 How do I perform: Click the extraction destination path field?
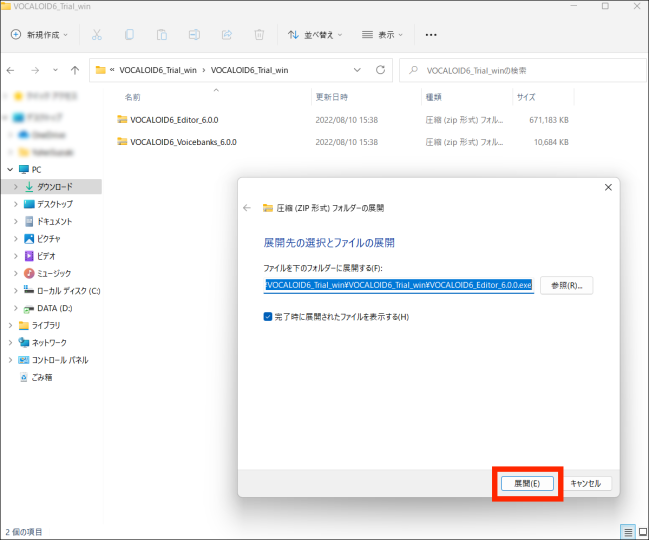[x=398, y=285]
